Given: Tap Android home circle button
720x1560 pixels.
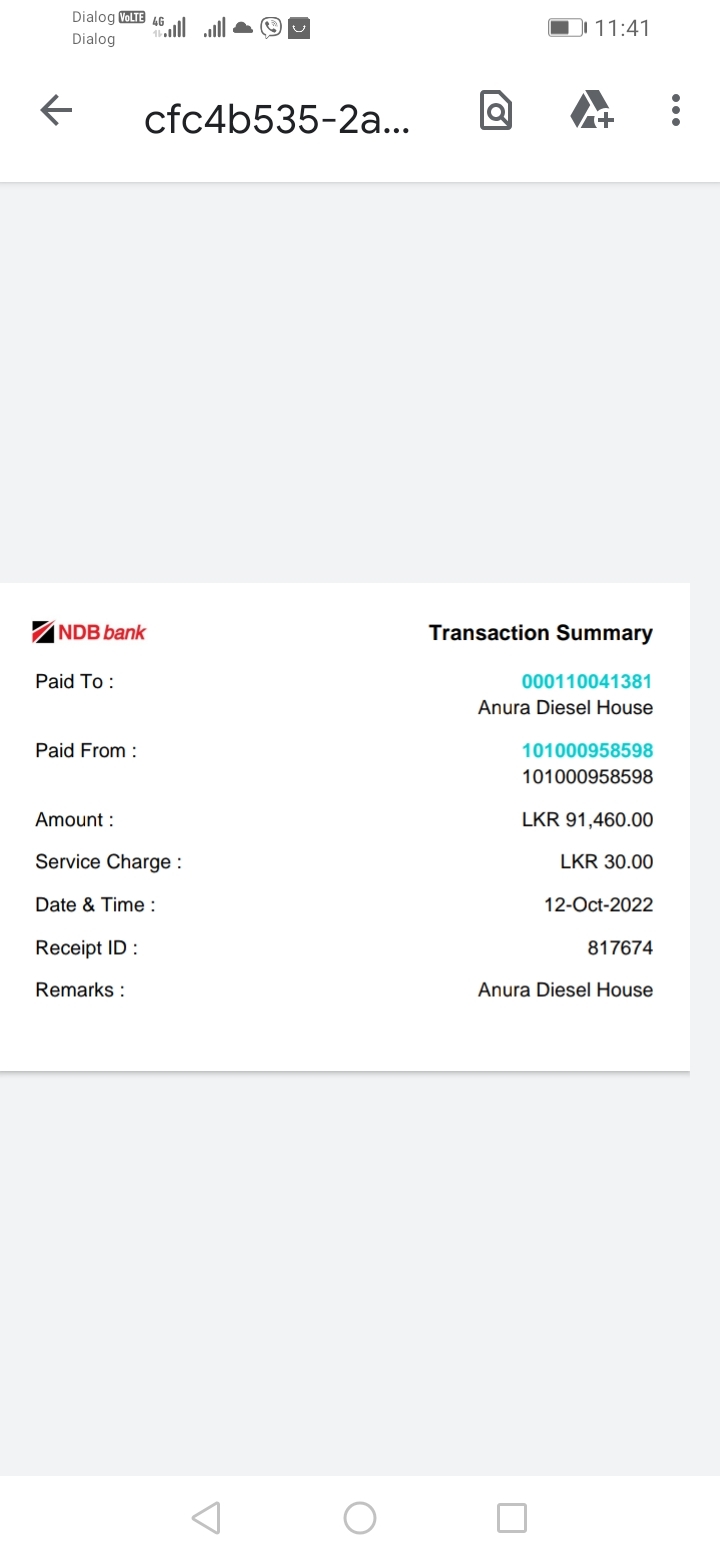Looking at the screenshot, I should 360,1518.
